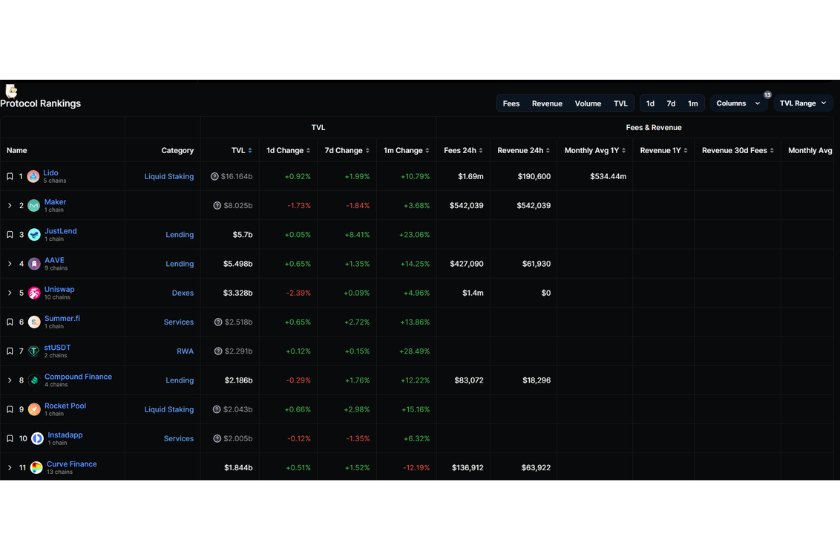This screenshot has height=560, width=840.
Task: Click the Curve Finance logo icon
Action: coord(36,467)
